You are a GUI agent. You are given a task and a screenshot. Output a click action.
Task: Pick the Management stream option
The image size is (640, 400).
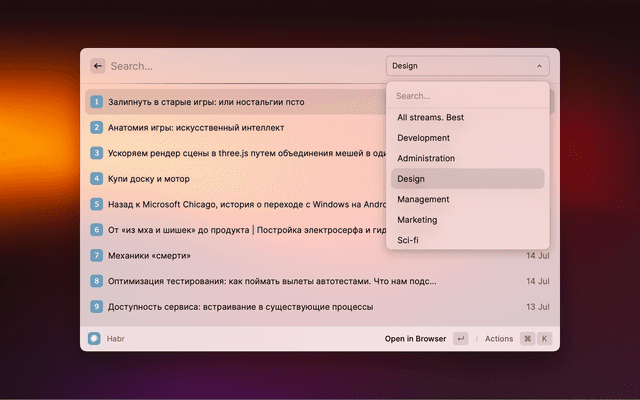[x=423, y=199]
